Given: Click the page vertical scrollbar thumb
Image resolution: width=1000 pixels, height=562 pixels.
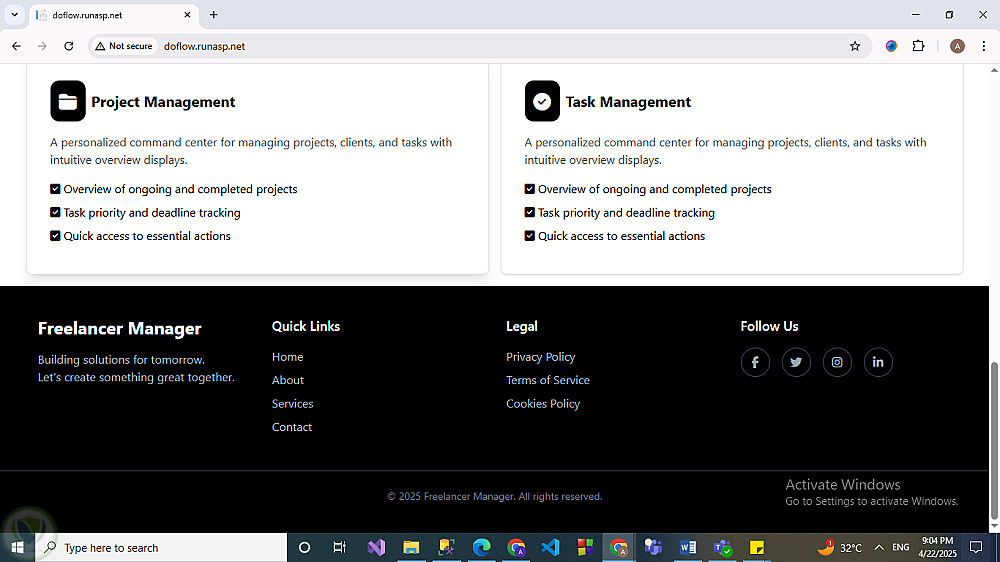Looking at the screenshot, I should pos(994,440).
